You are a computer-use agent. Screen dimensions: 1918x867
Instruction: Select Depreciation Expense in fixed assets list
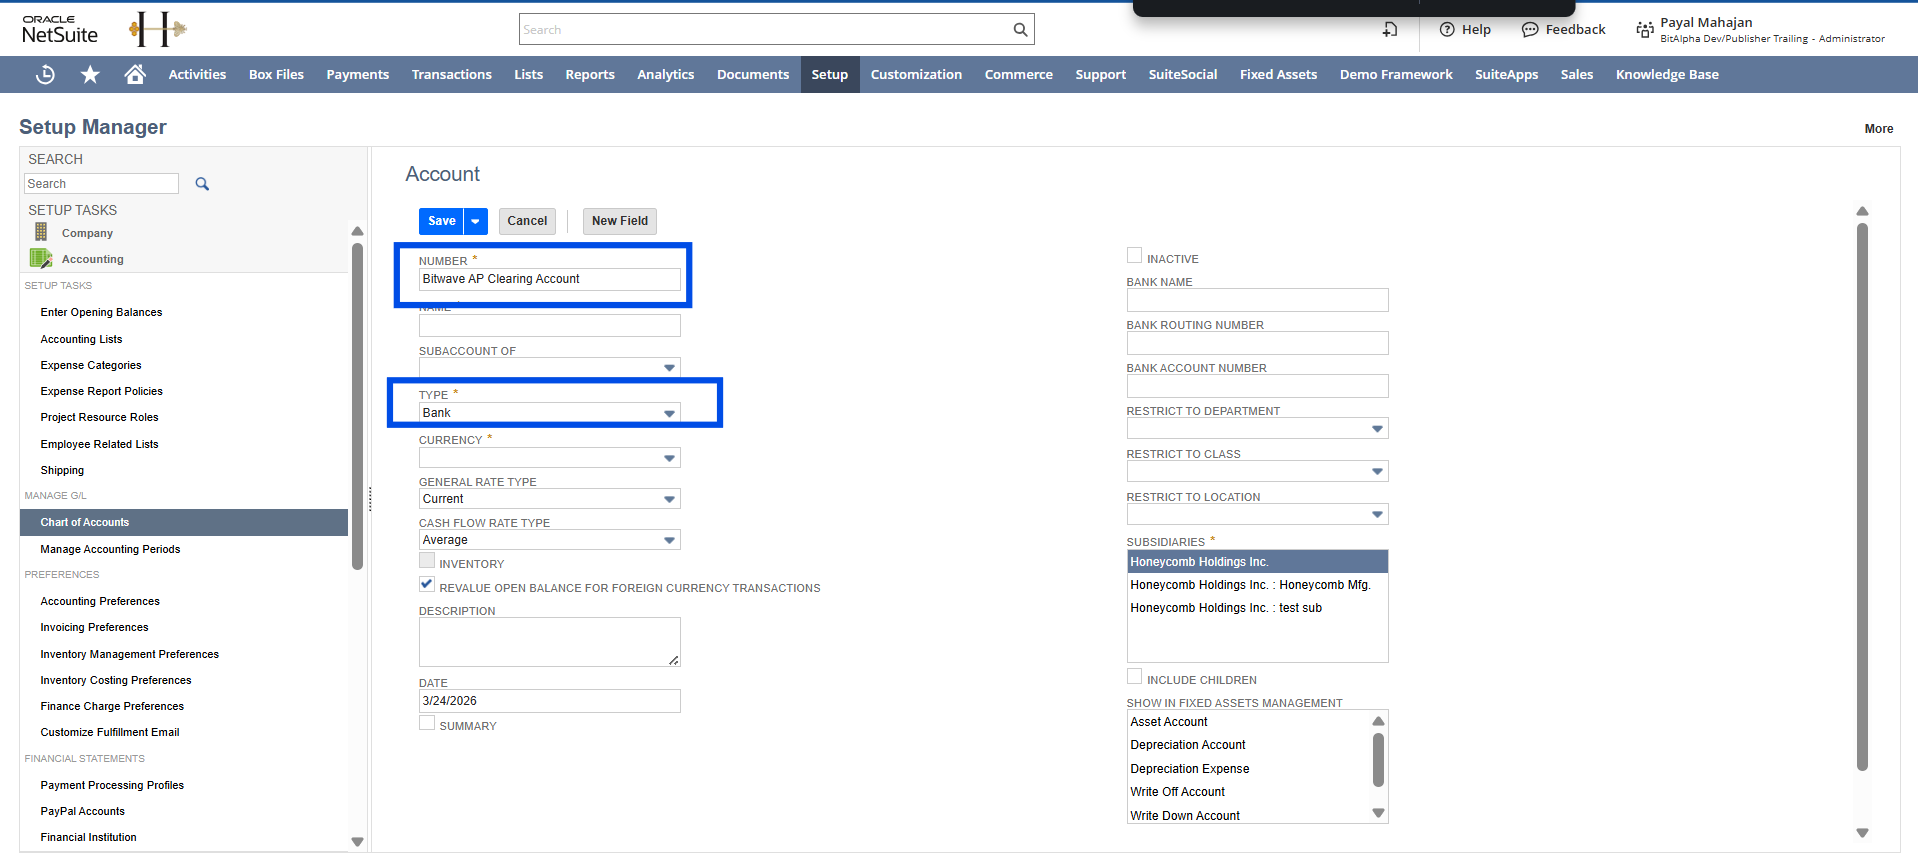click(x=1190, y=769)
